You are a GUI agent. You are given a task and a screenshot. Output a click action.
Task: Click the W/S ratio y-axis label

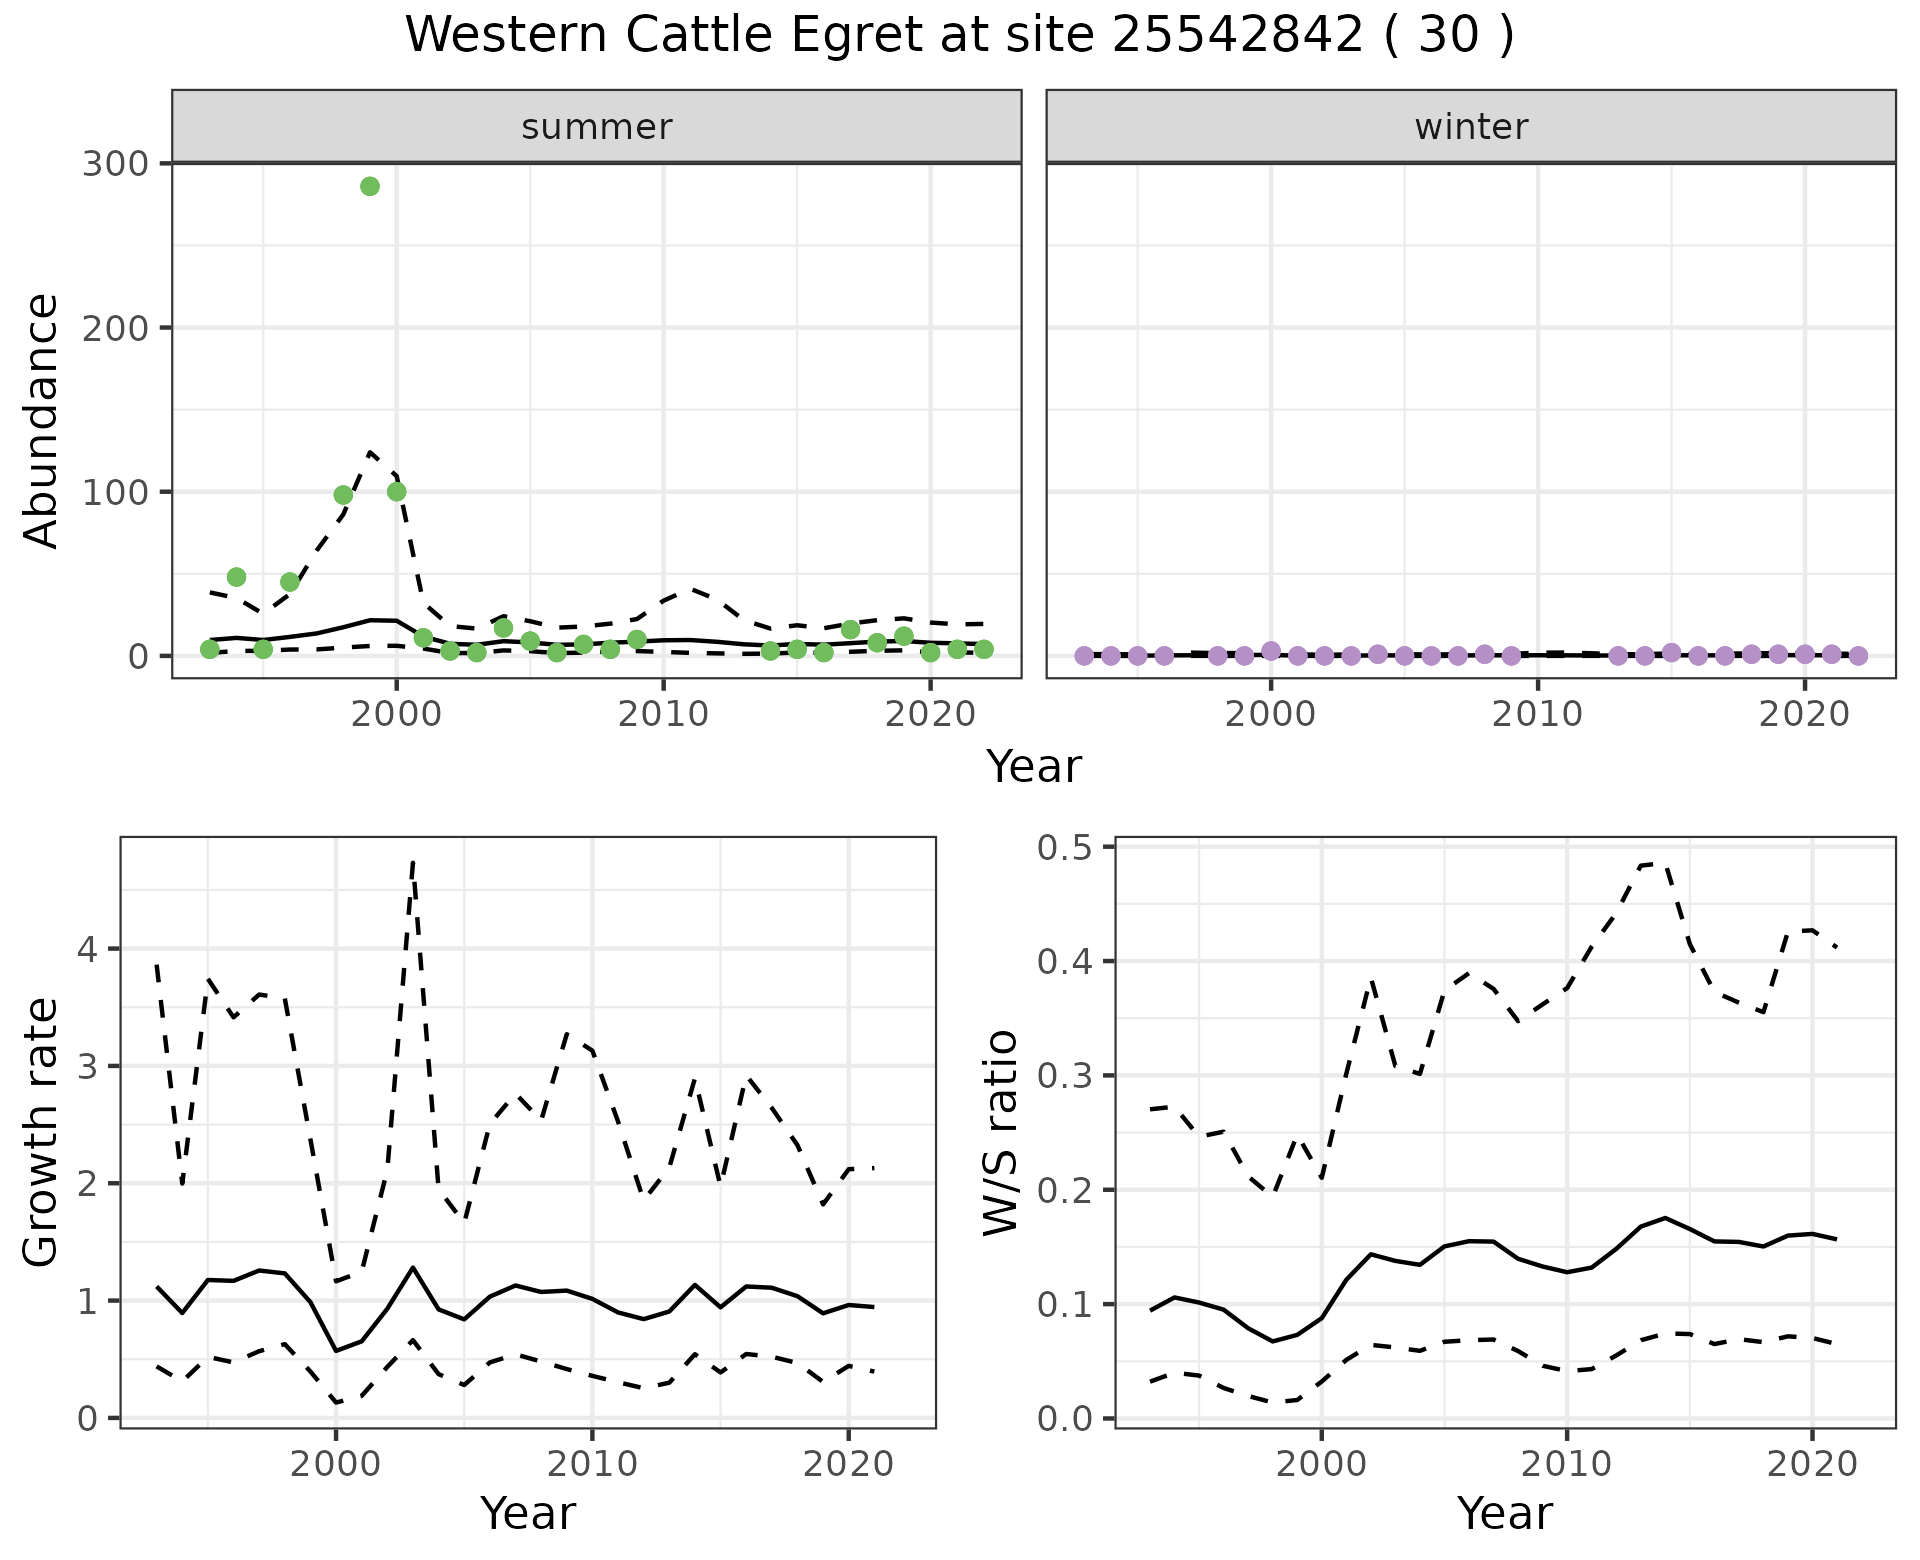[x=1000, y=1132]
